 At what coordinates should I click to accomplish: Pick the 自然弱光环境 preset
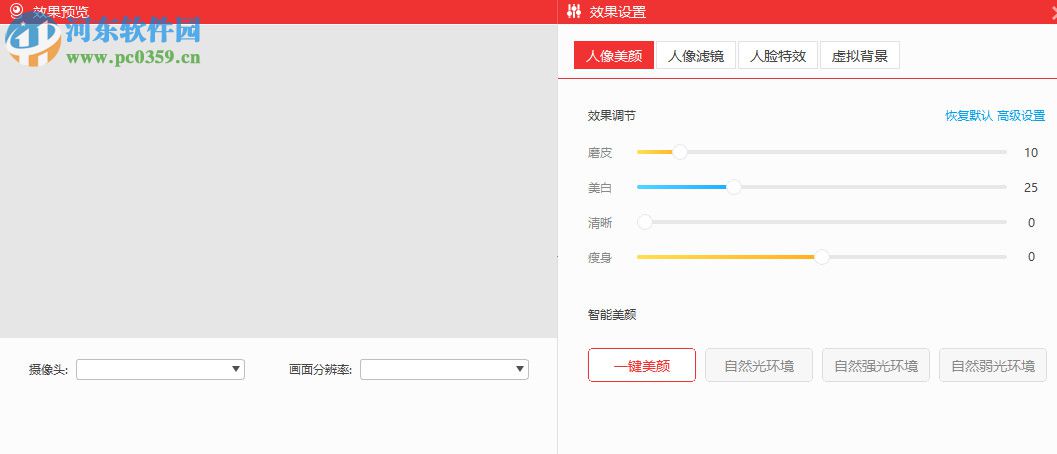point(993,366)
